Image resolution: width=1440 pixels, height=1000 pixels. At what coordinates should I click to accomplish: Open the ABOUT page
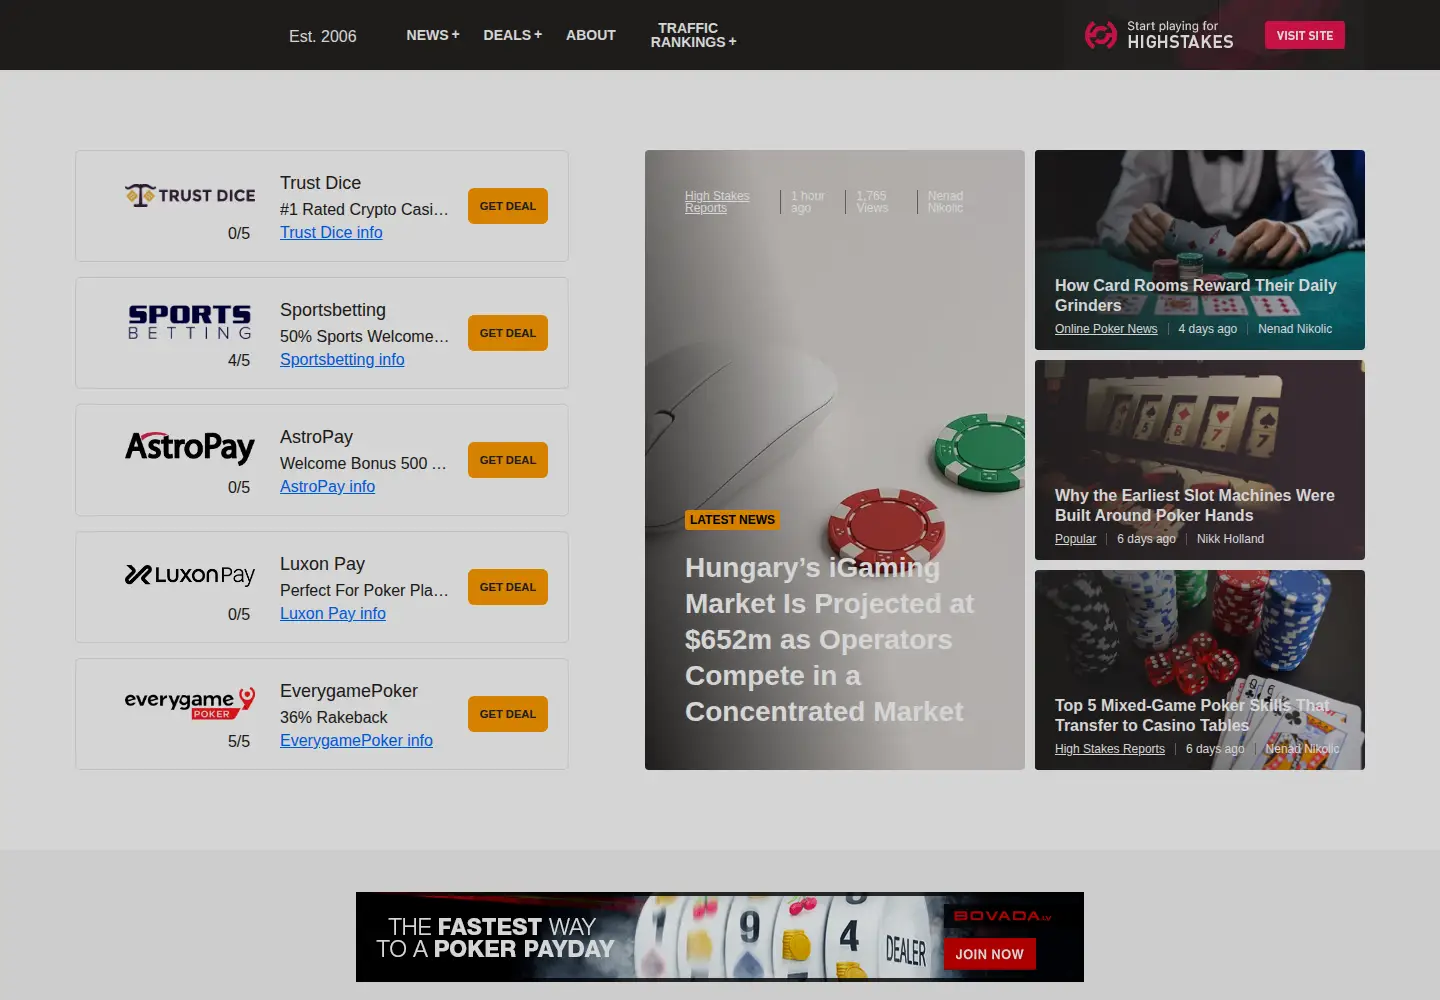click(x=591, y=35)
